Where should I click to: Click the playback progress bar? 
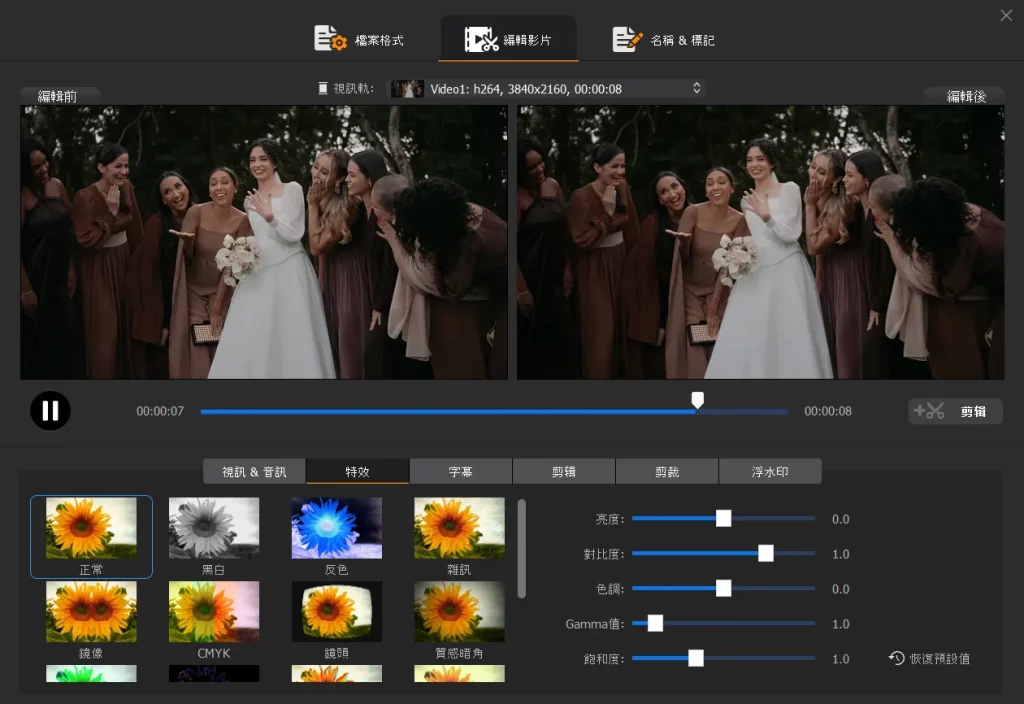[x=494, y=411]
